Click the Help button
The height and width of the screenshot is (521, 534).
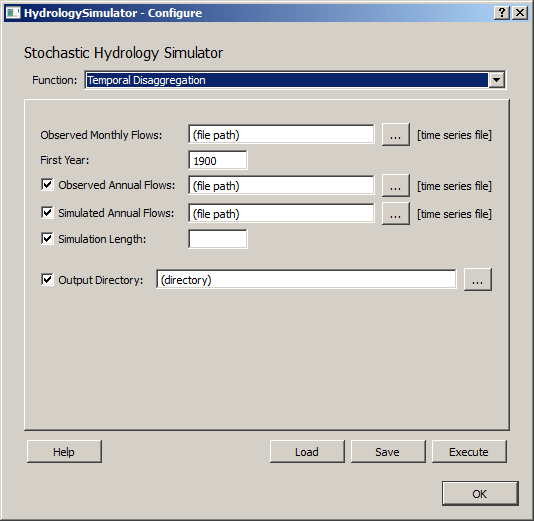64,452
